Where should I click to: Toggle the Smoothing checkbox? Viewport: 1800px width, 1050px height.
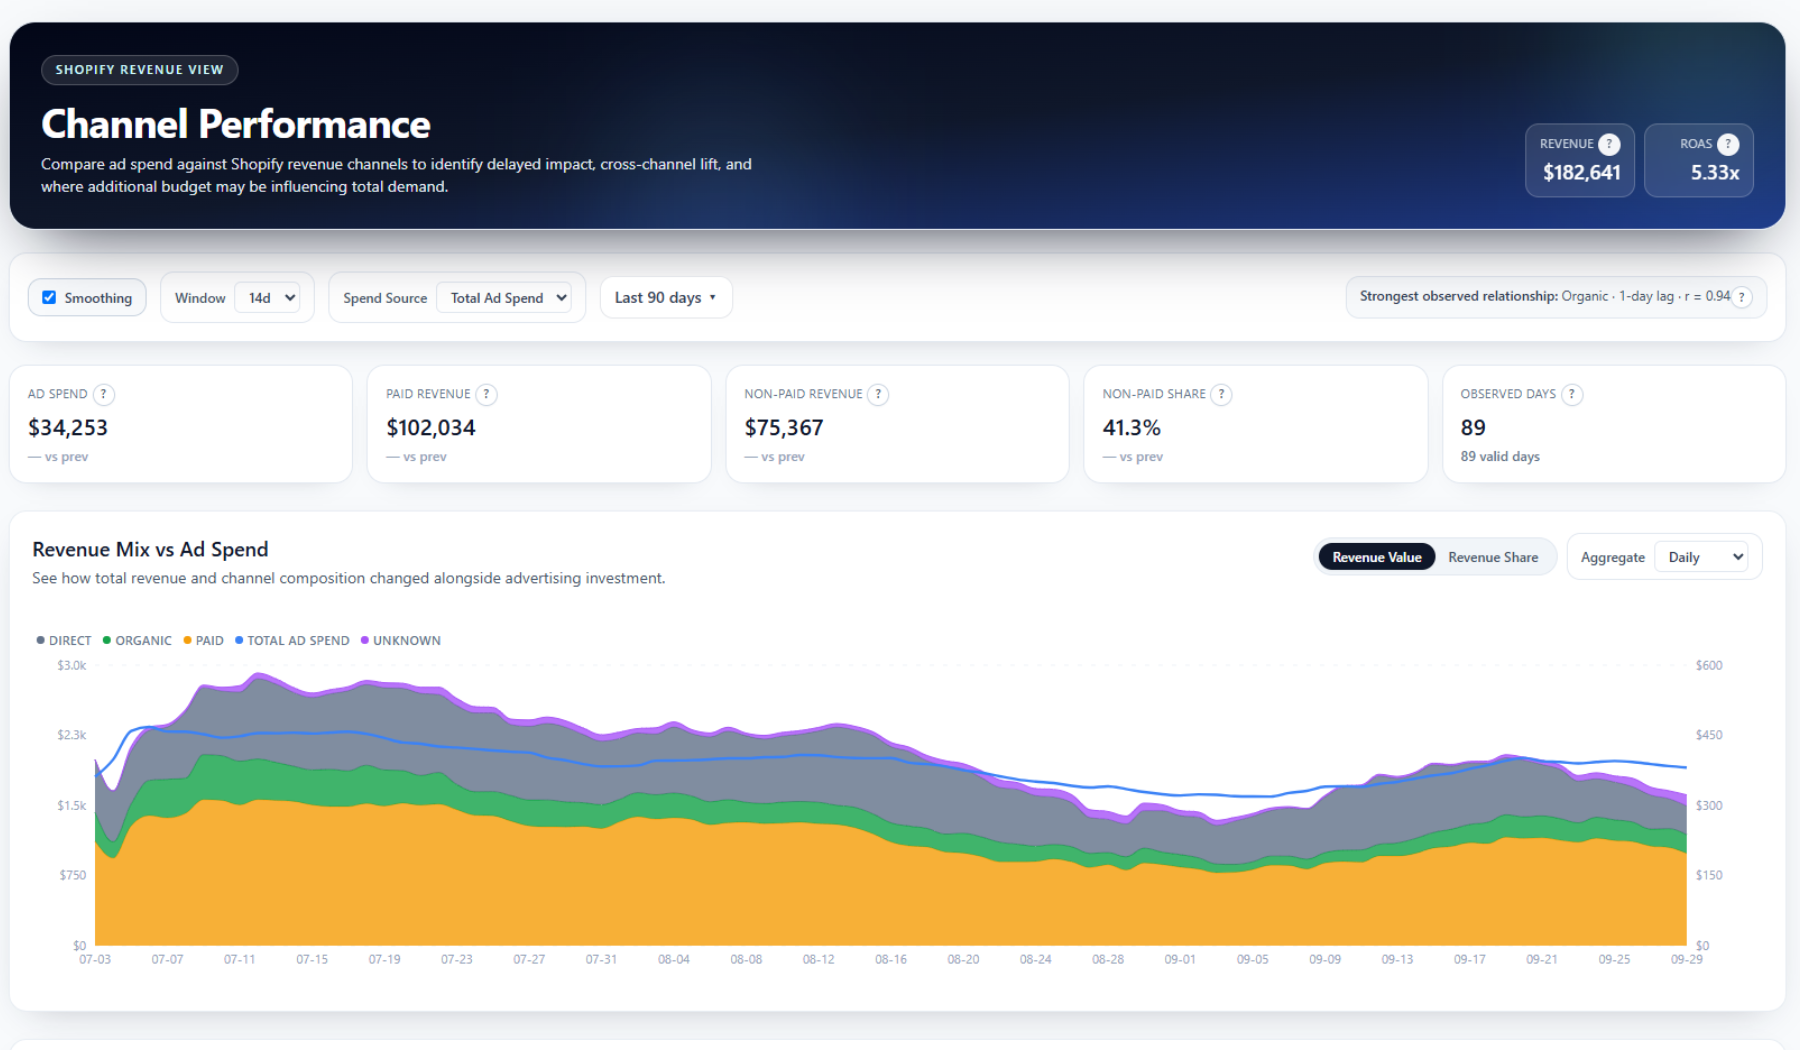[x=49, y=297]
